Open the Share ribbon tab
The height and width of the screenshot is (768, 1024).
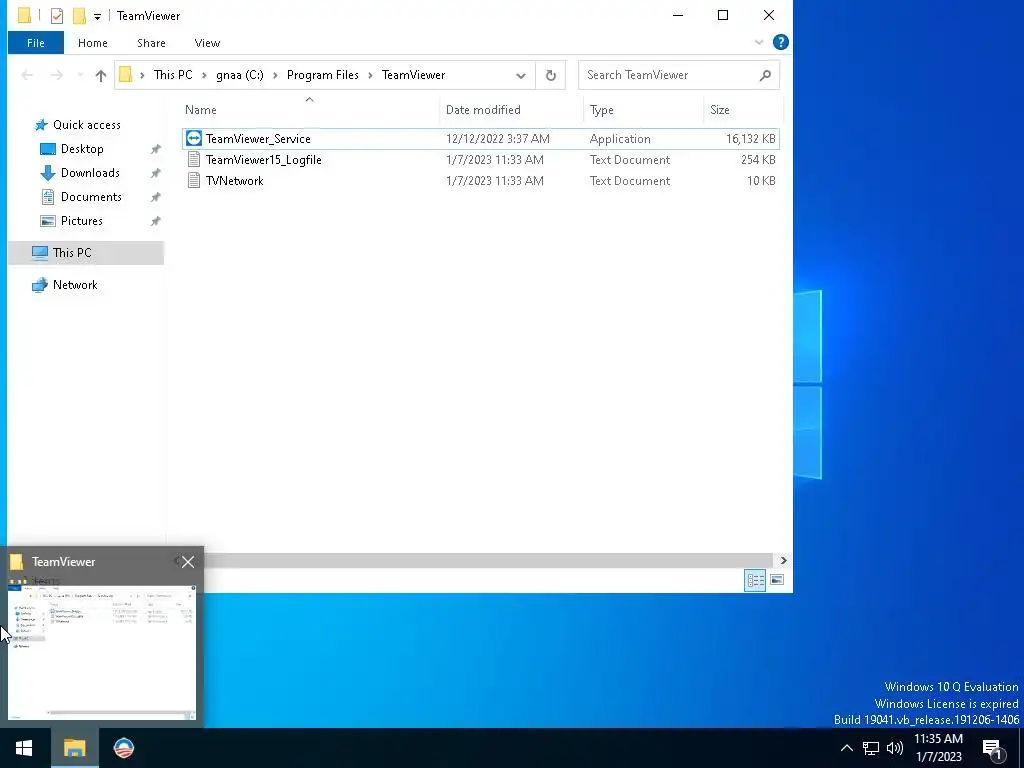point(151,43)
